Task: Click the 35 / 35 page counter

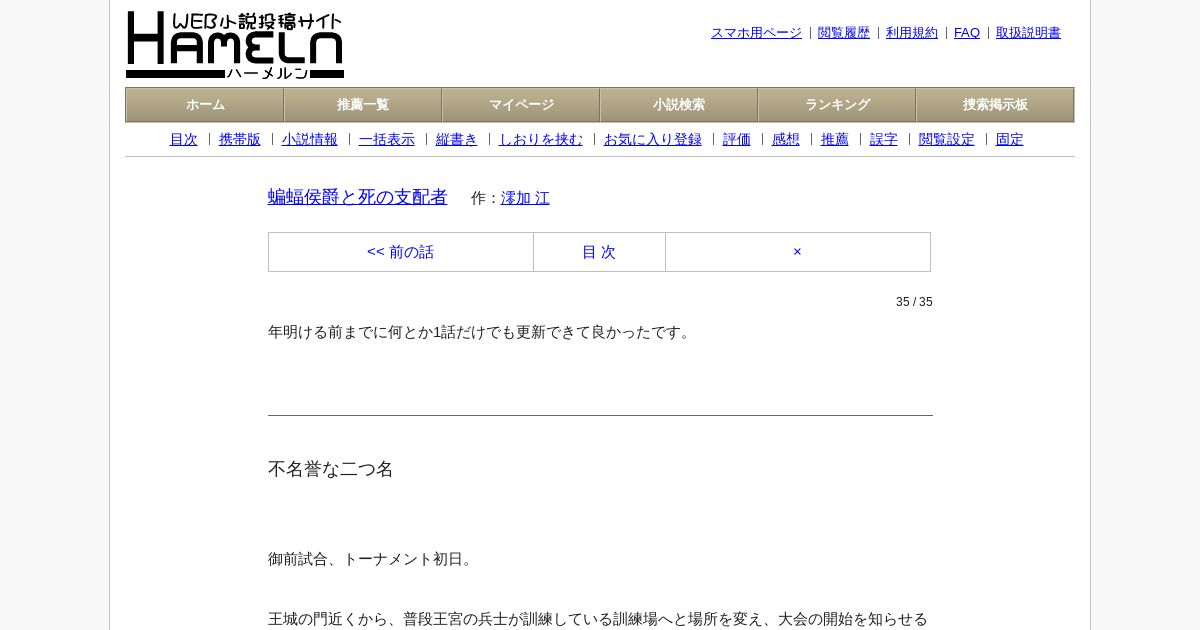Action: click(x=914, y=302)
